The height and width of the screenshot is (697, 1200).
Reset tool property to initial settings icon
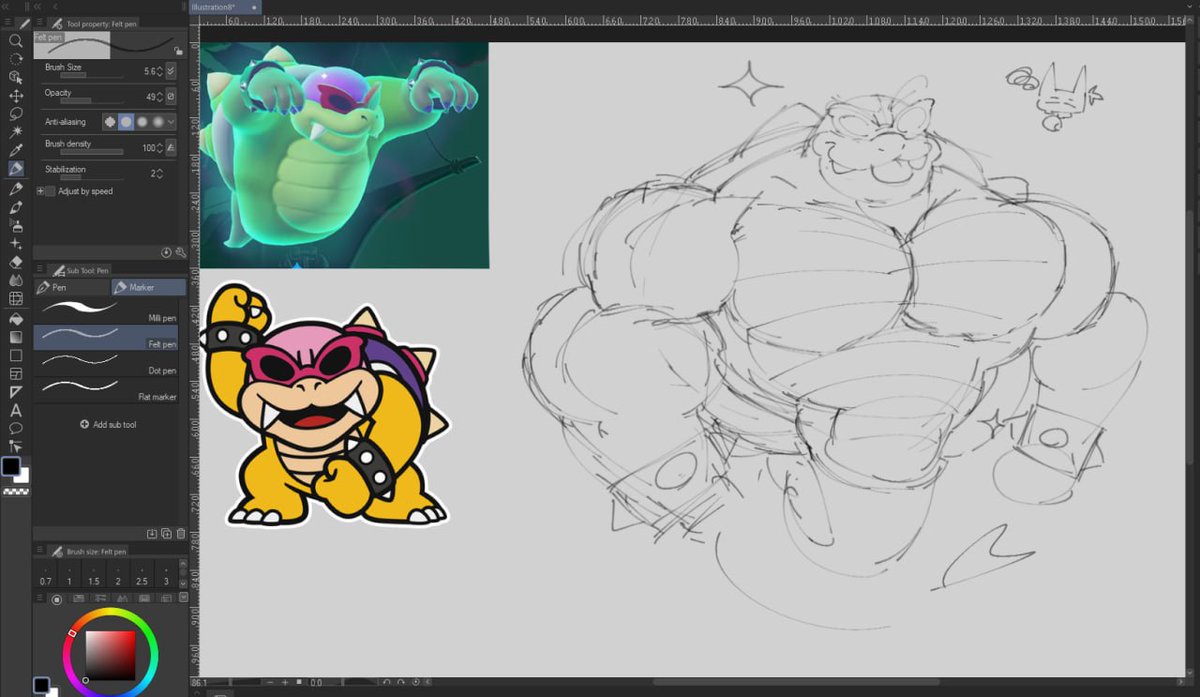tap(166, 253)
